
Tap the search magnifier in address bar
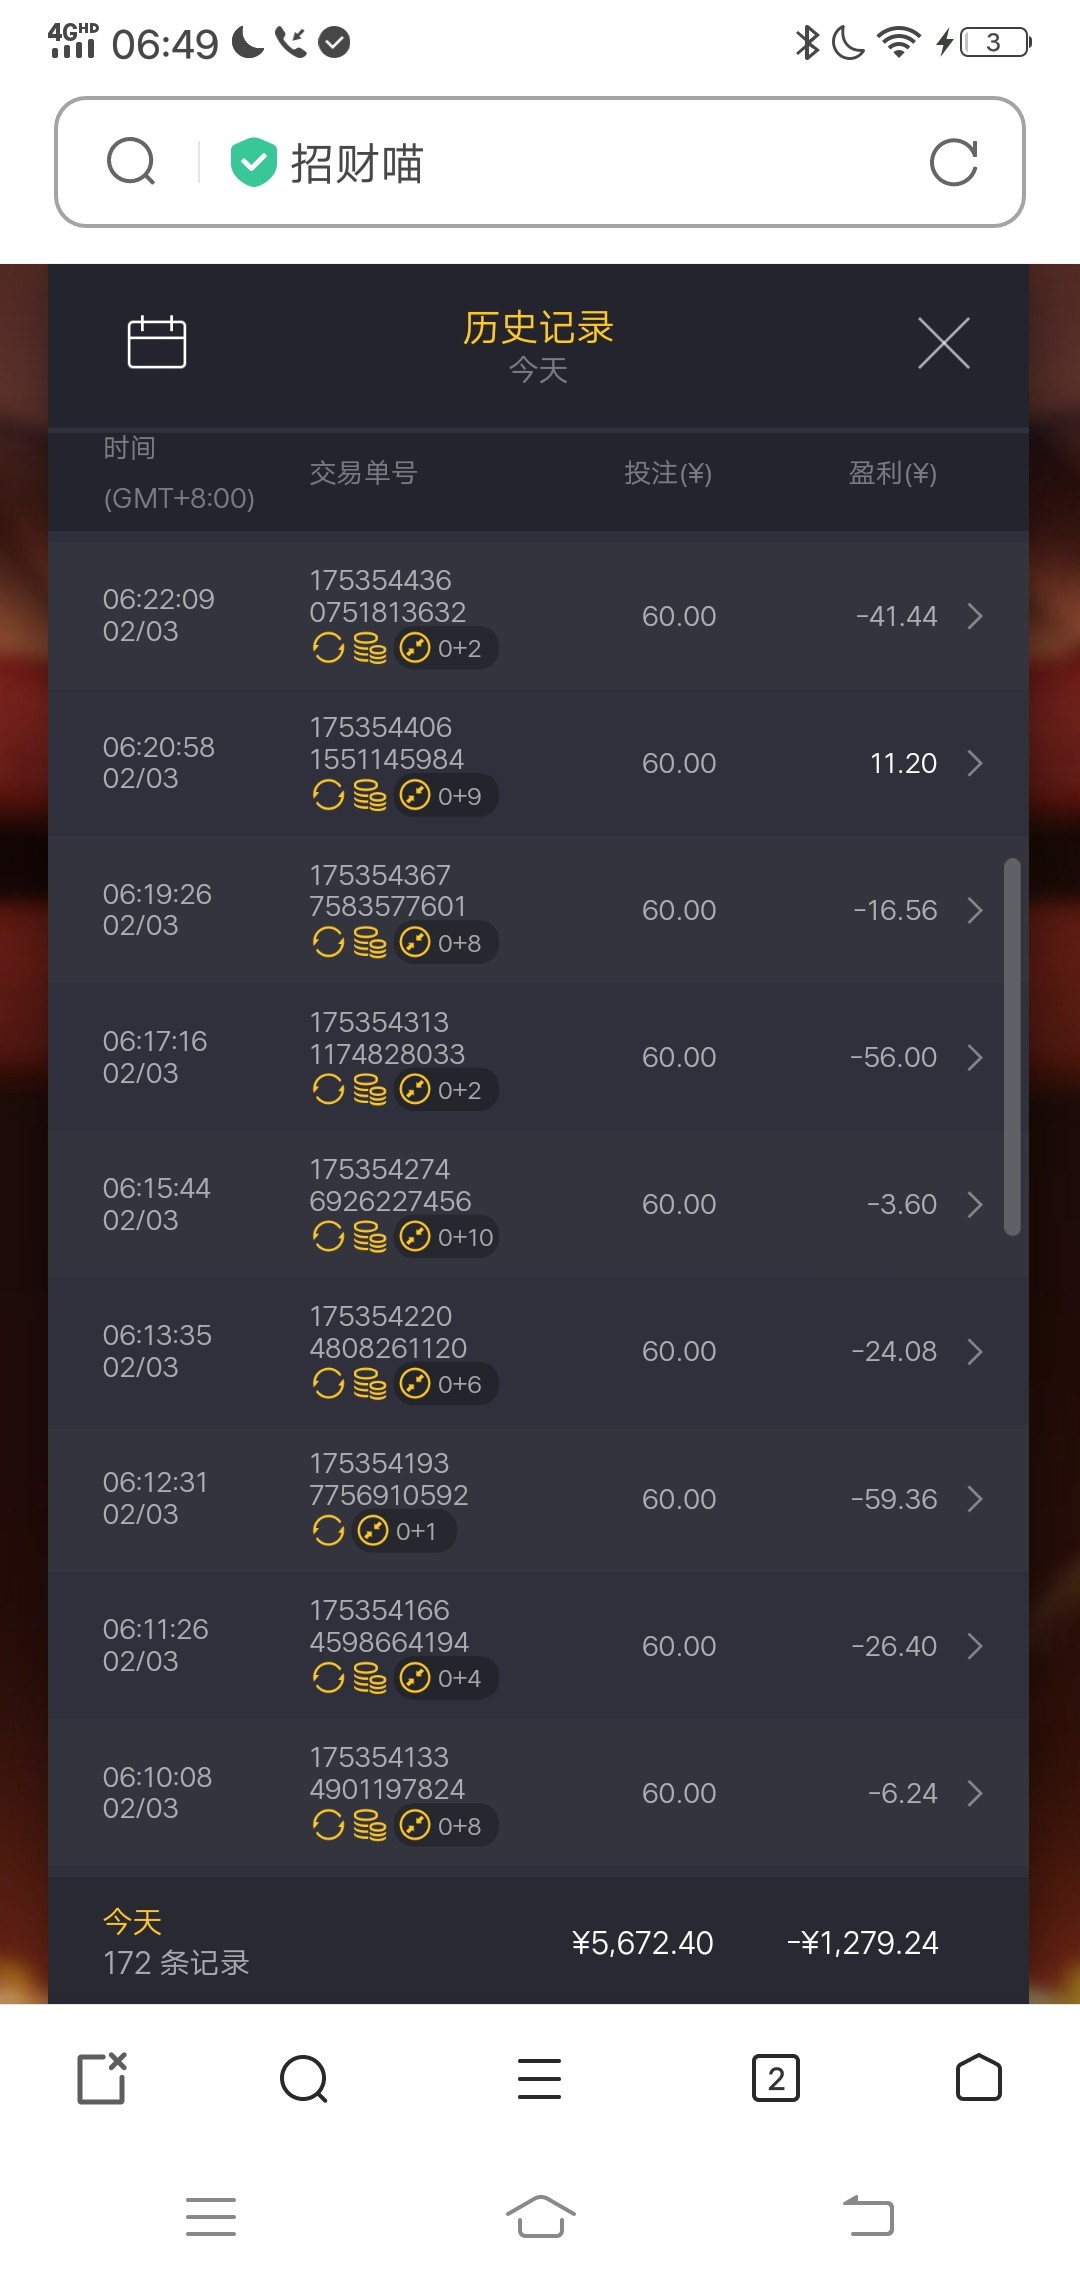pyautogui.click(x=131, y=162)
